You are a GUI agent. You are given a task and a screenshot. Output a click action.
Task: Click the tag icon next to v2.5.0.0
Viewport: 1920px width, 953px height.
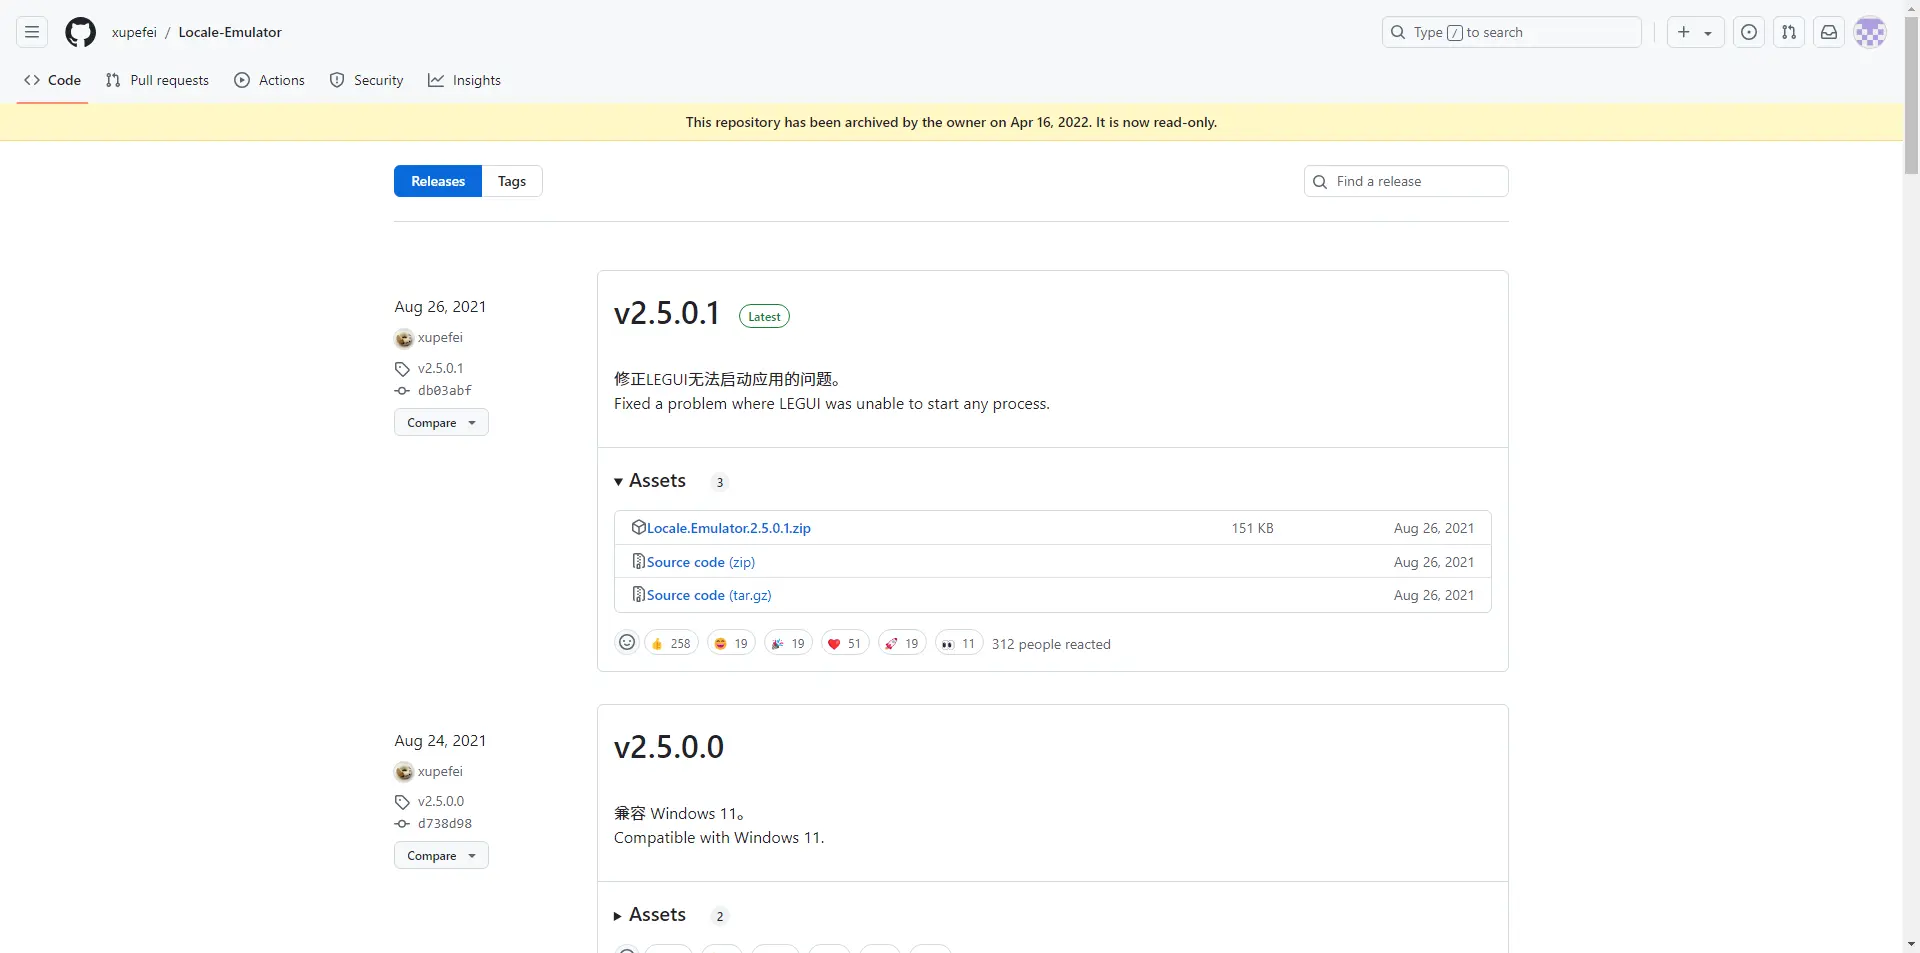[402, 802]
